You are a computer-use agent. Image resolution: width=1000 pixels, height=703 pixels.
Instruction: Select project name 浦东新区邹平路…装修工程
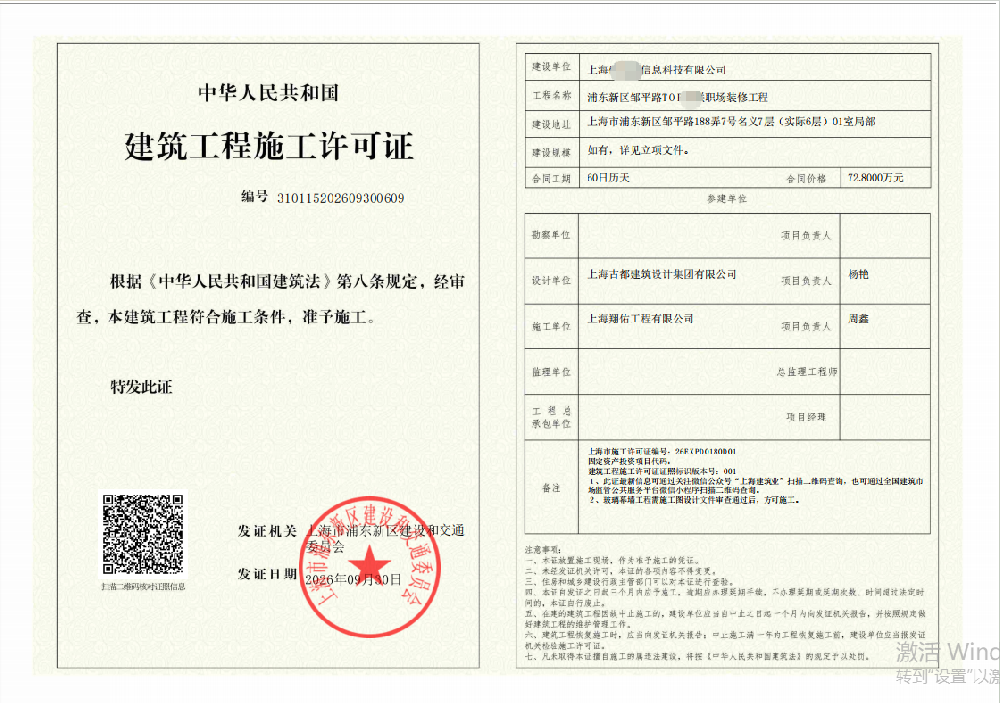pos(677,98)
